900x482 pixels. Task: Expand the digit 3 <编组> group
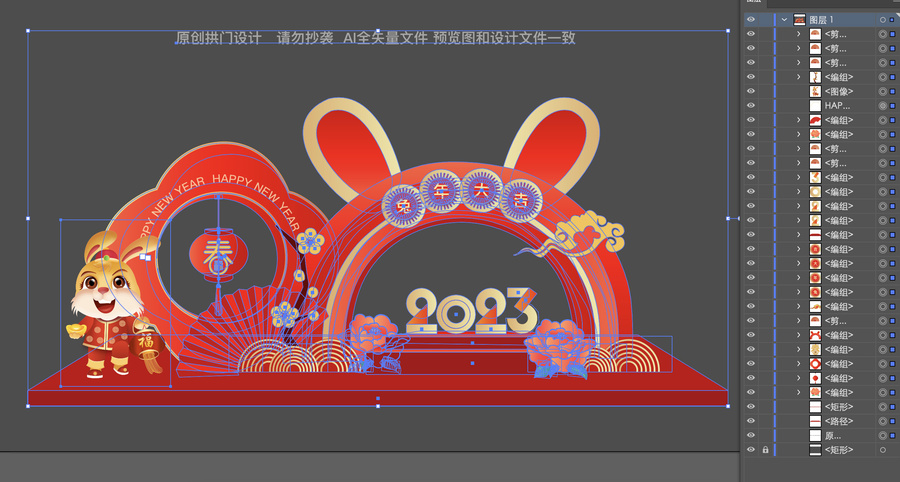tap(798, 177)
